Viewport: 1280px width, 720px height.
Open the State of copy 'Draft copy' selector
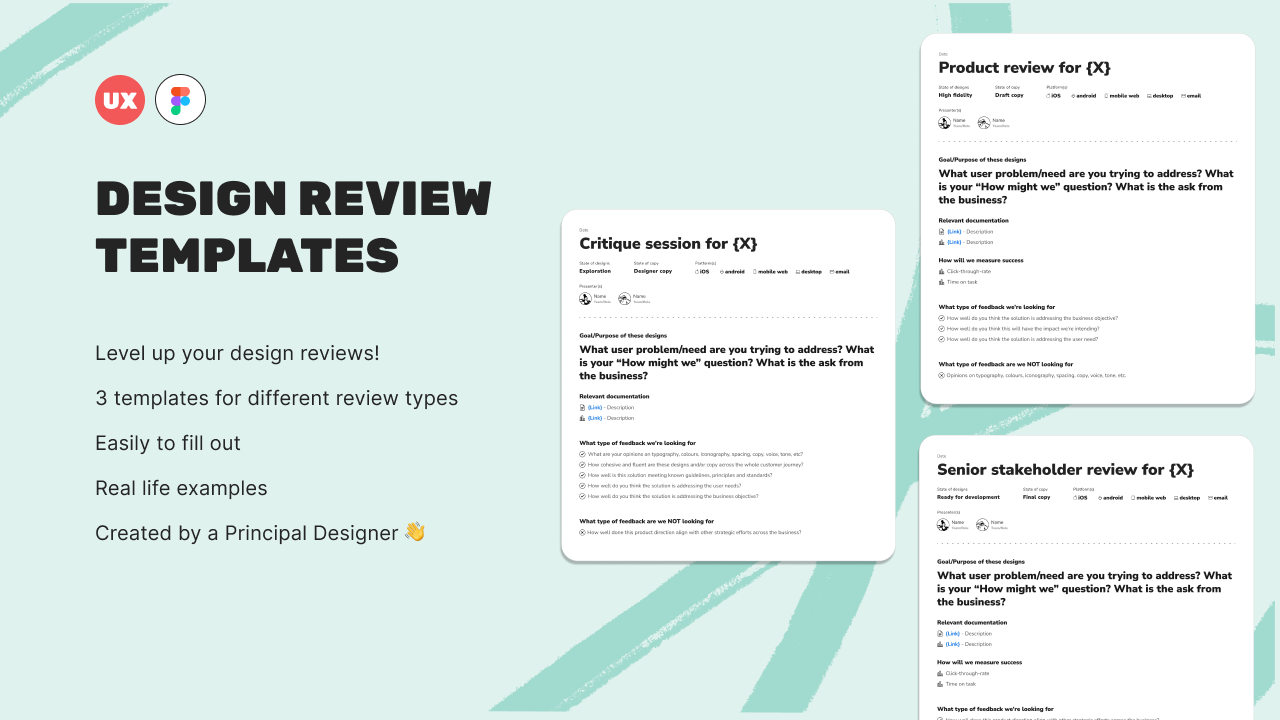(1009, 95)
